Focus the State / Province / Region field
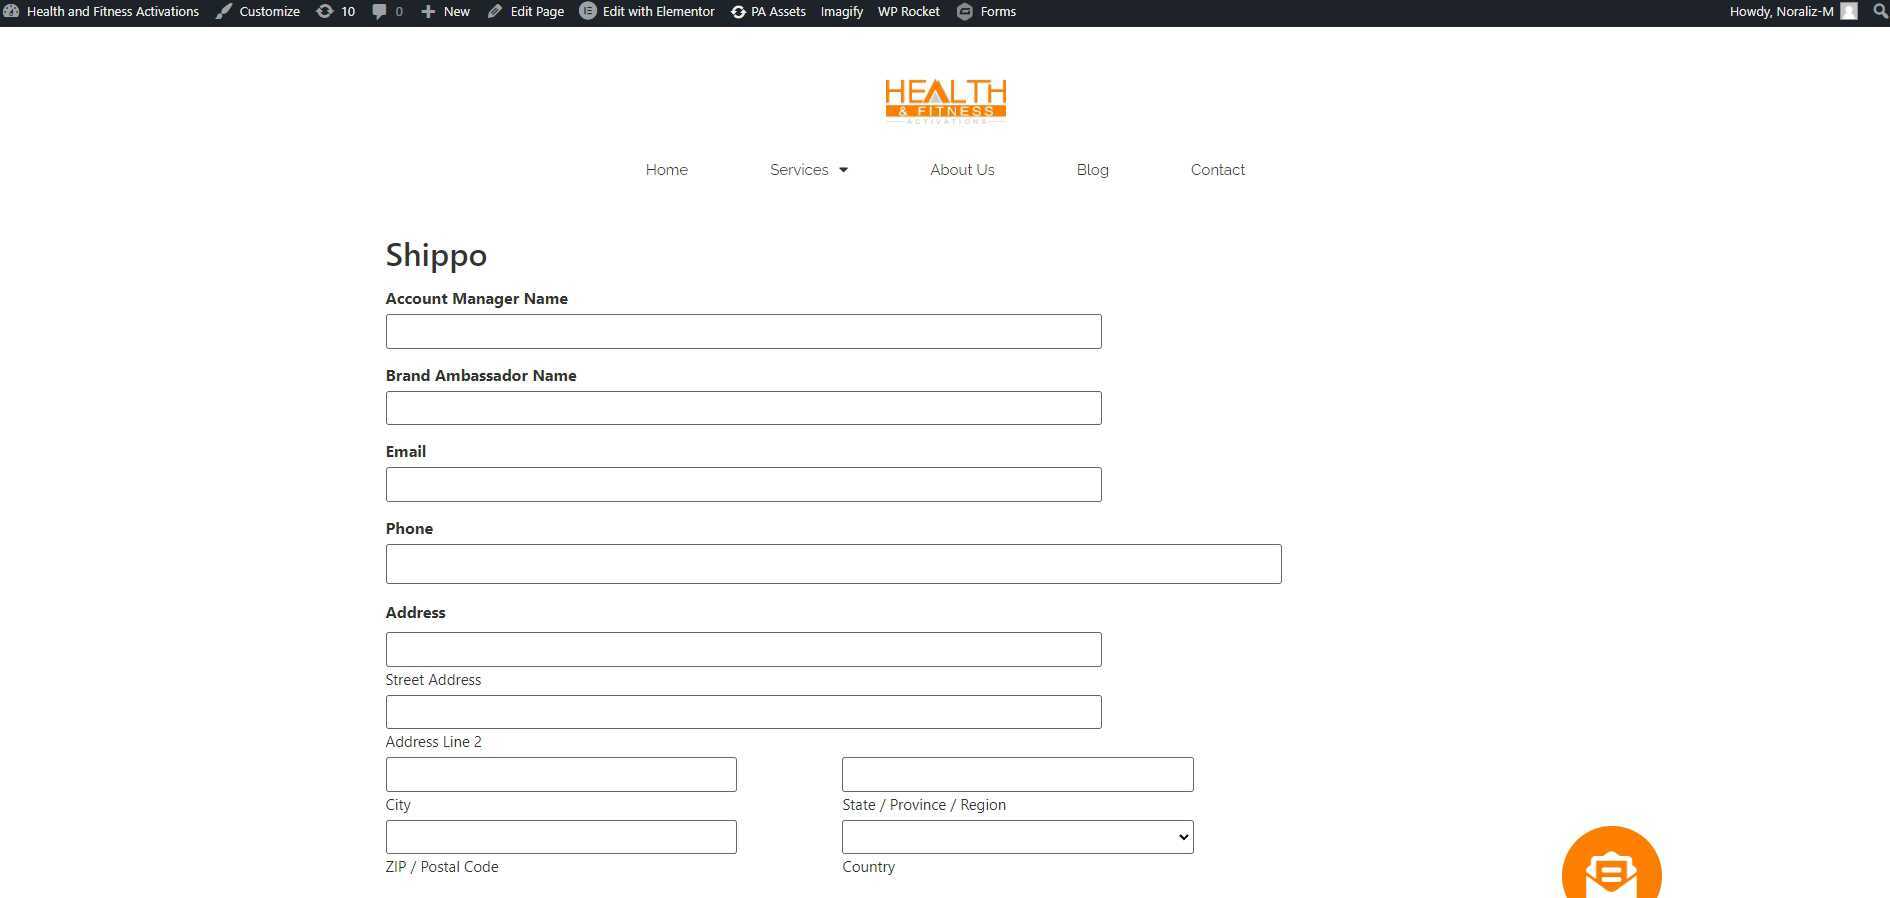This screenshot has width=1890, height=898. pyautogui.click(x=1018, y=775)
